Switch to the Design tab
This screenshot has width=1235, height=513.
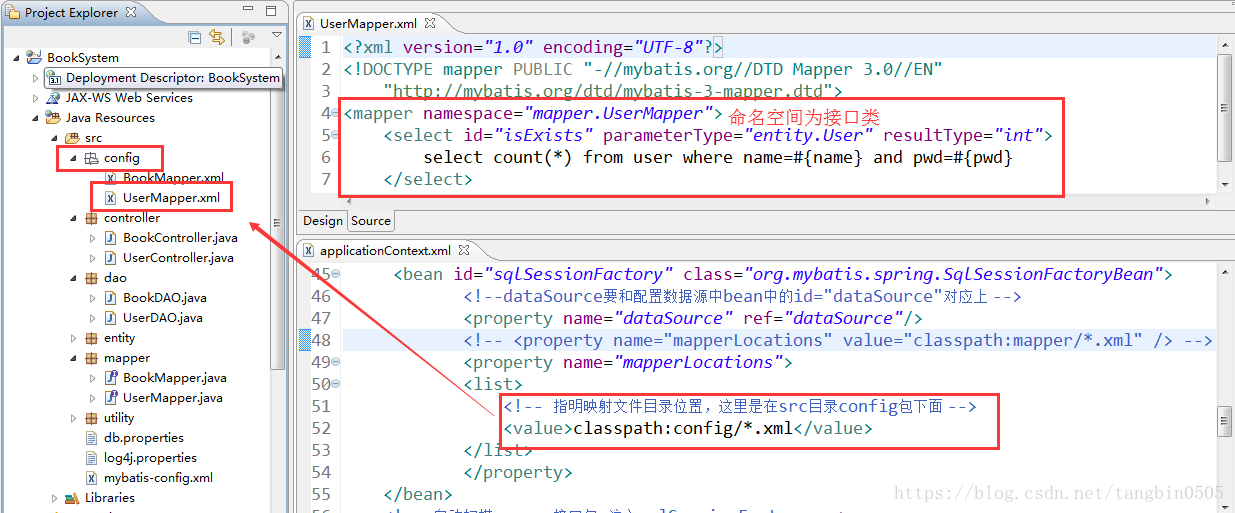[322, 220]
